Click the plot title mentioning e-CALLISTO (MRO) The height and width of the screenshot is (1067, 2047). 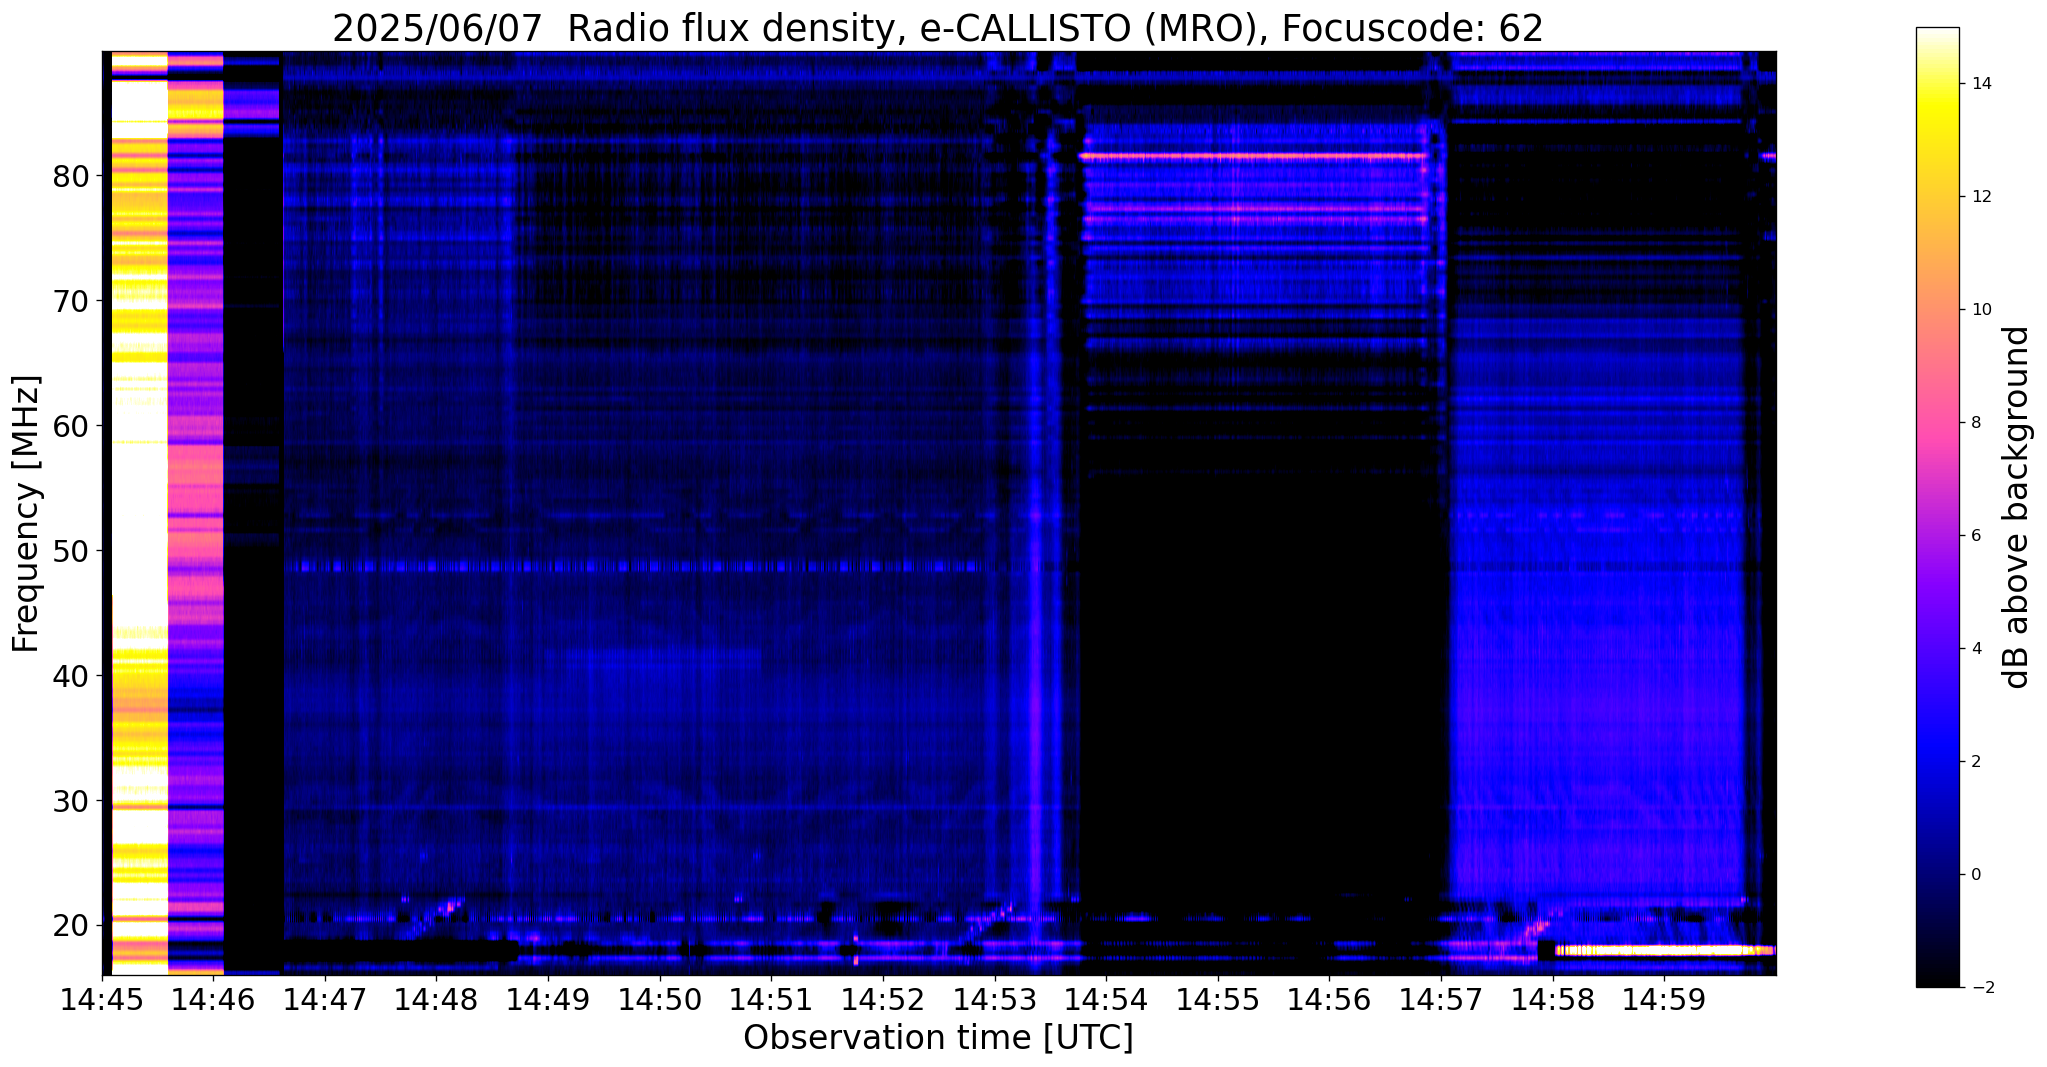point(937,29)
